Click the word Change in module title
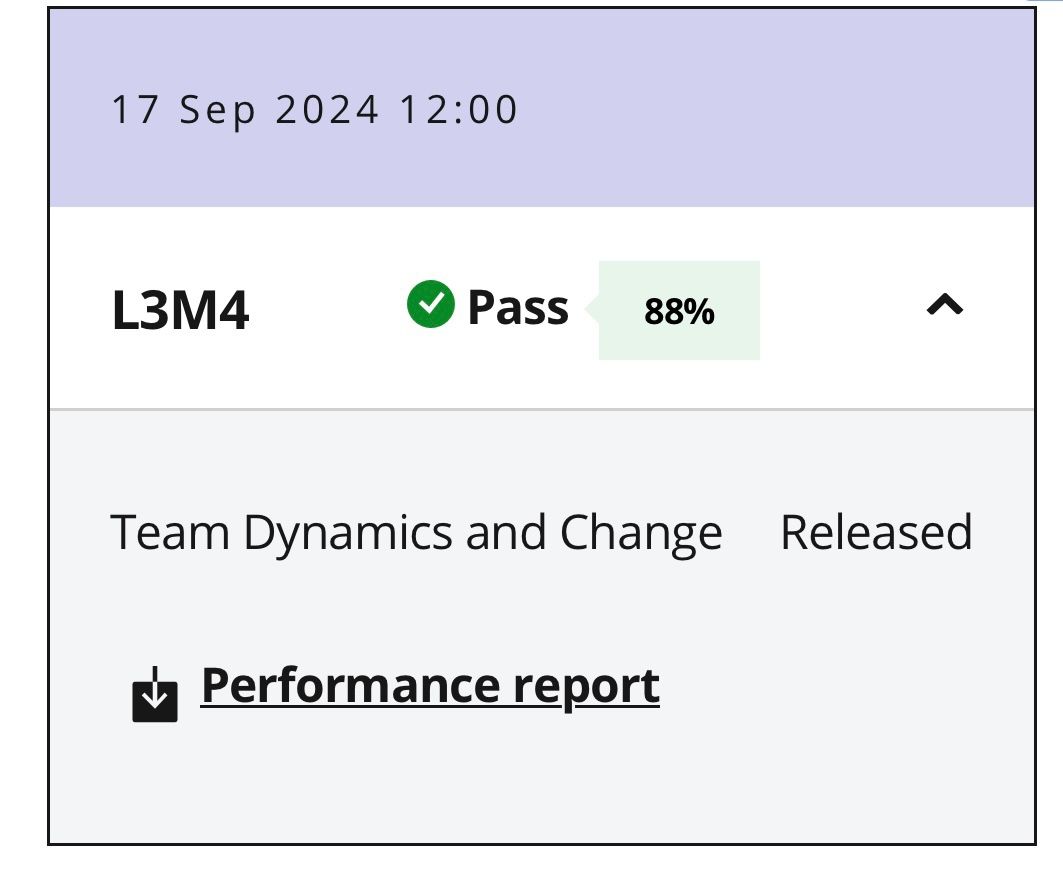The width and height of the screenshot is (1063, 873). coord(641,532)
